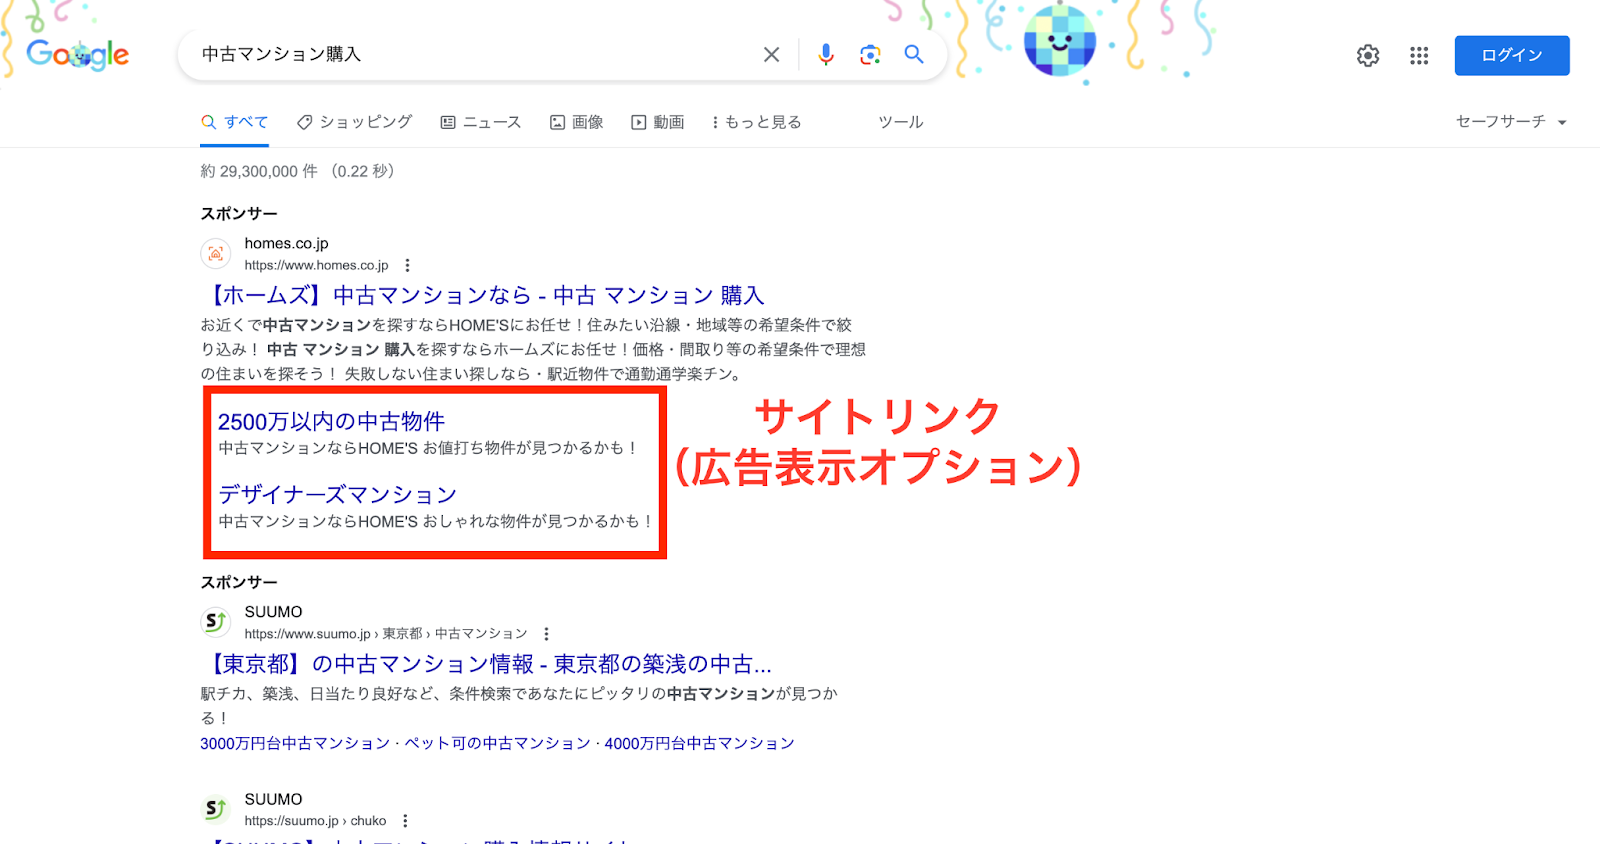Open the settings gear icon
This screenshot has width=1600, height=844.
[1368, 56]
